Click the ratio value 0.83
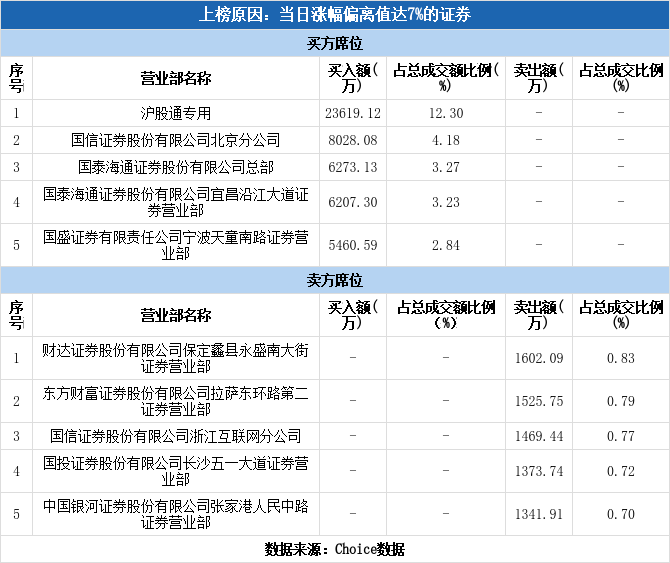 point(621,358)
